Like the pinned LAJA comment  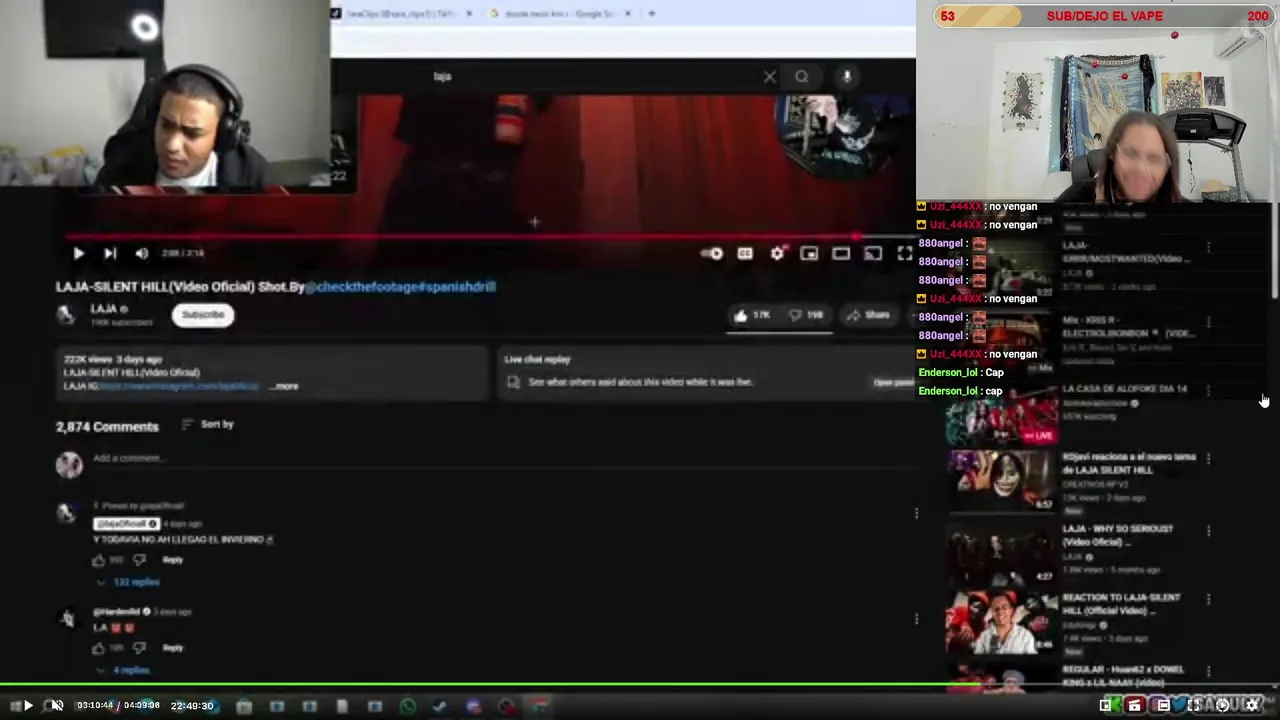tap(99, 560)
